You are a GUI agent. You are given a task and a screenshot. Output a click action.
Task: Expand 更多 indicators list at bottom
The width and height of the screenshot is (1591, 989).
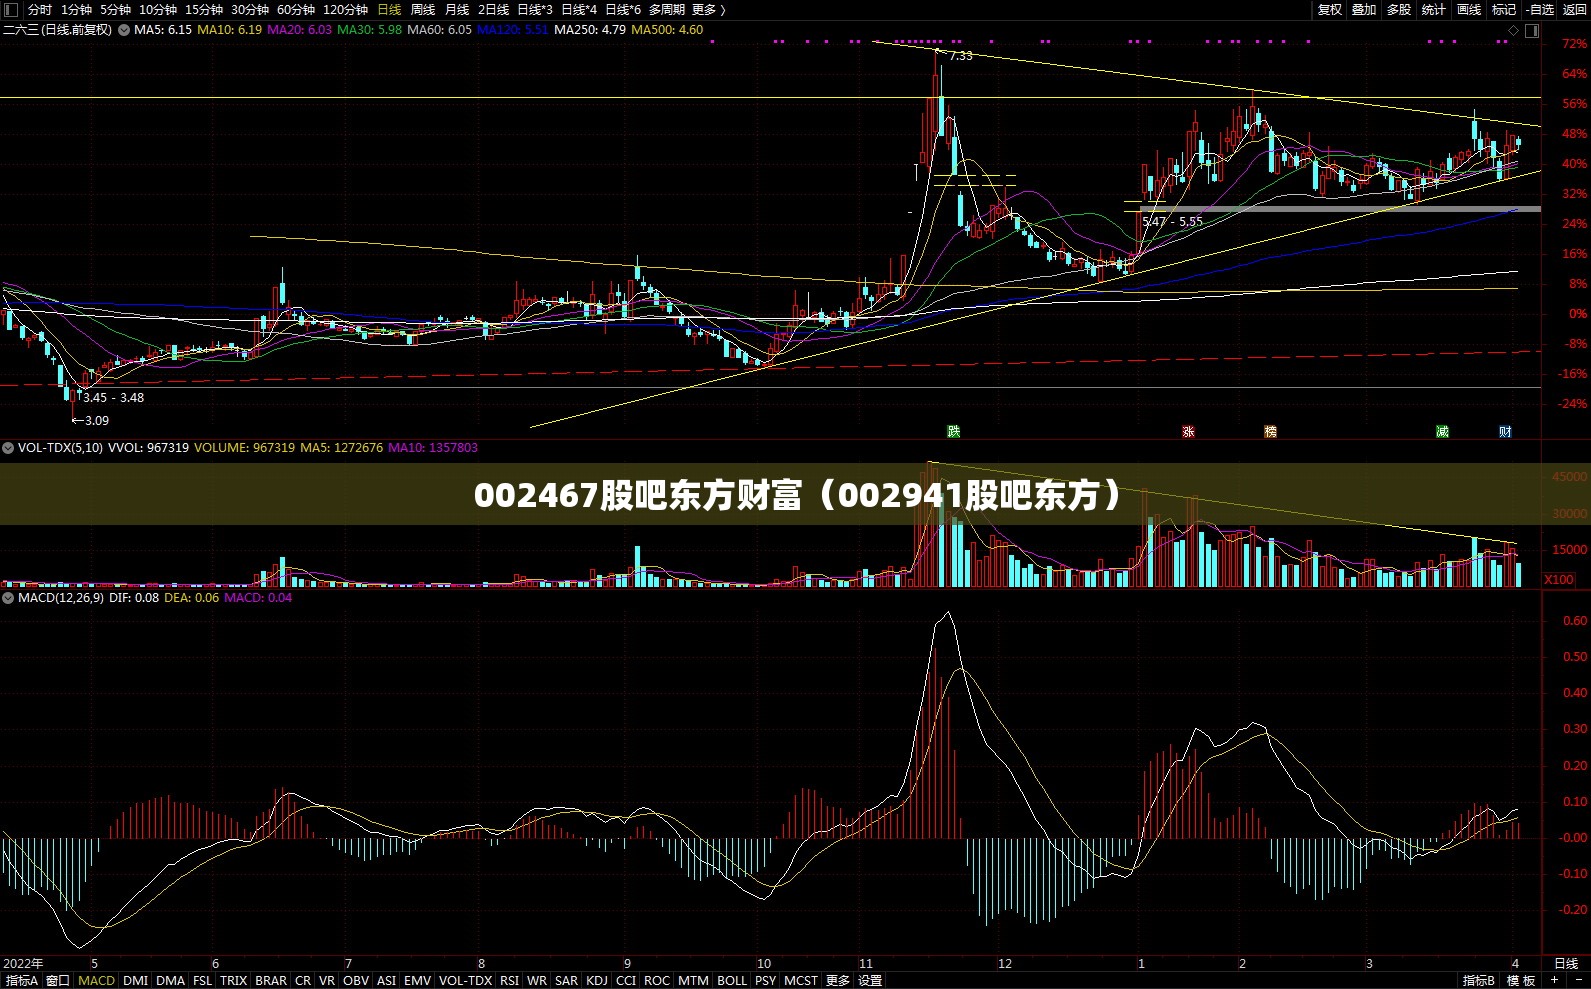coord(837,981)
